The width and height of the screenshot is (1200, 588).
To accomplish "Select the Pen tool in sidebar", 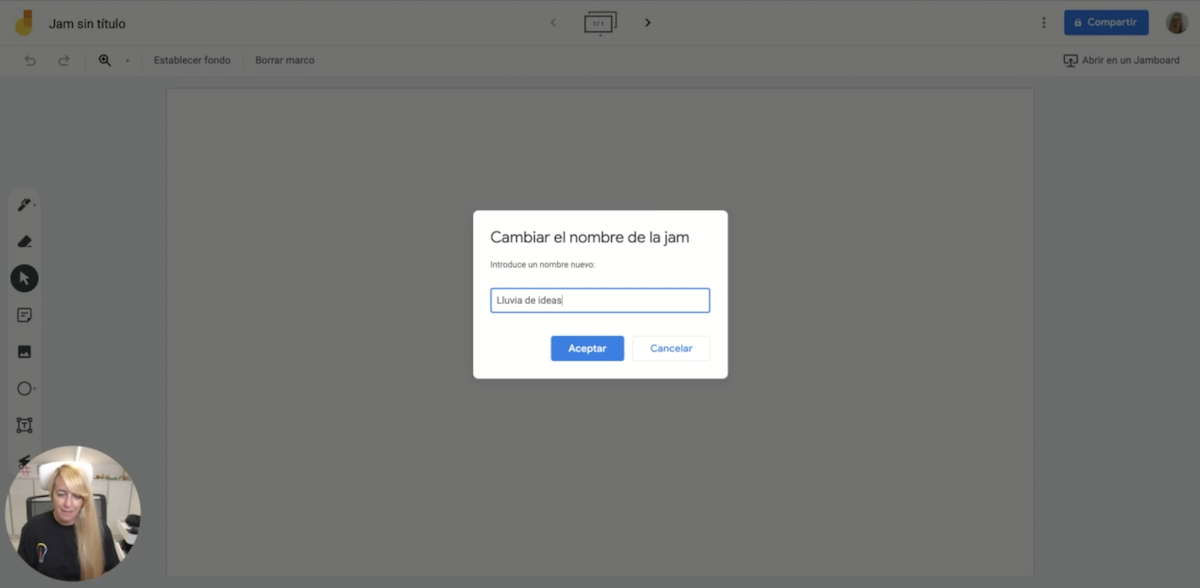I will pyautogui.click(x=23, y=205).
